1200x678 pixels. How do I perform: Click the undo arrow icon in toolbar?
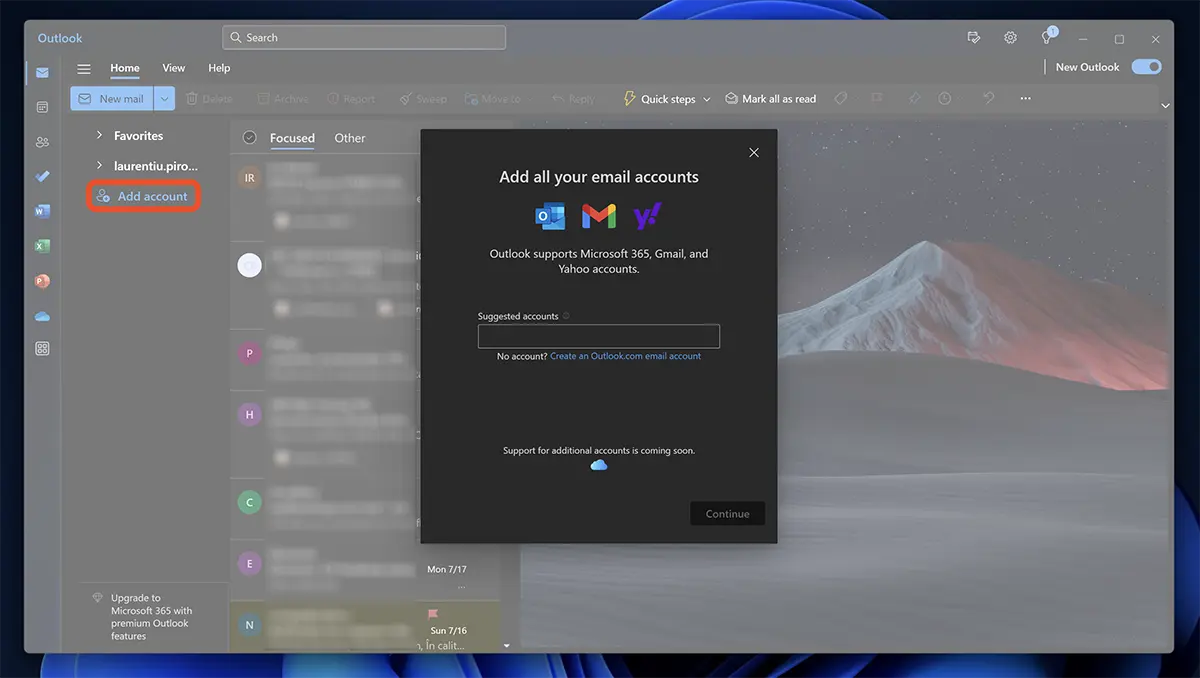[989, 98]
